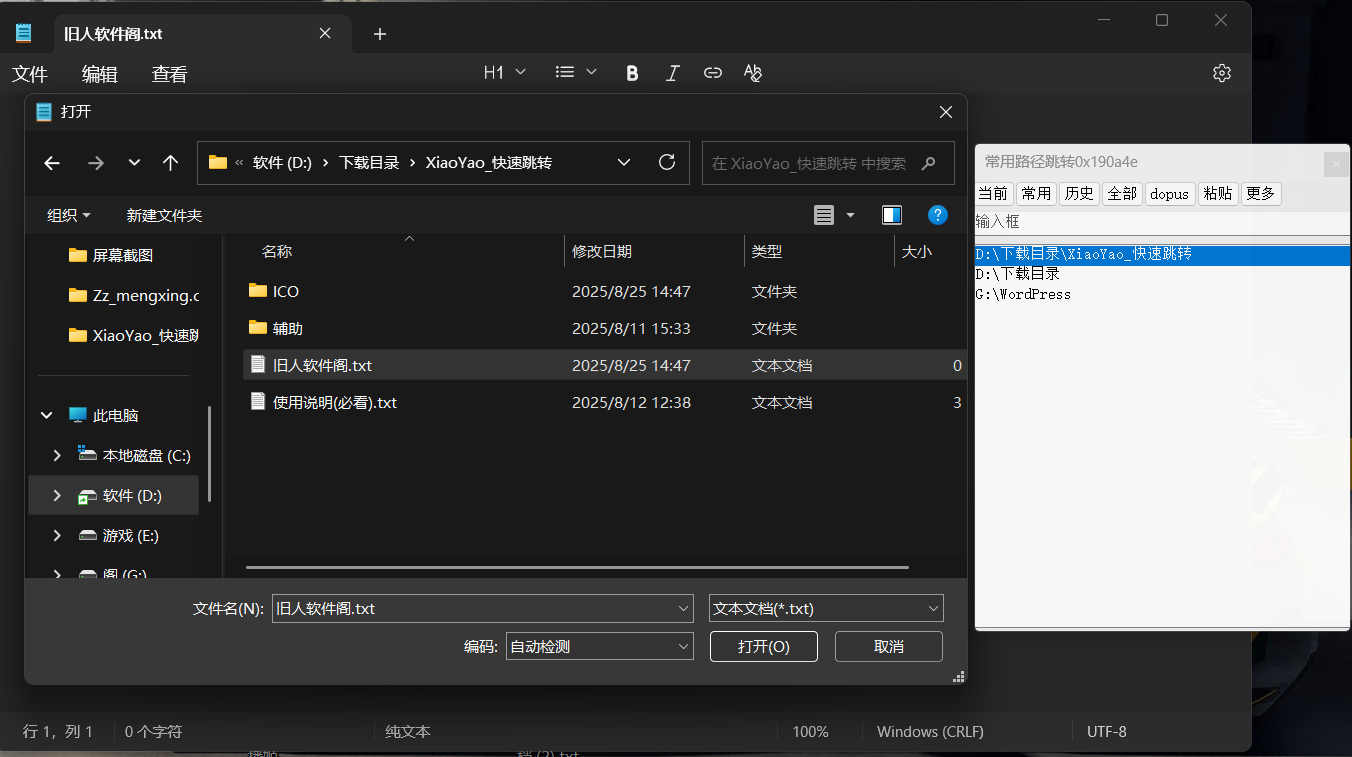Expand the 游戏 (E:) tree node

(x=57, y=535)
